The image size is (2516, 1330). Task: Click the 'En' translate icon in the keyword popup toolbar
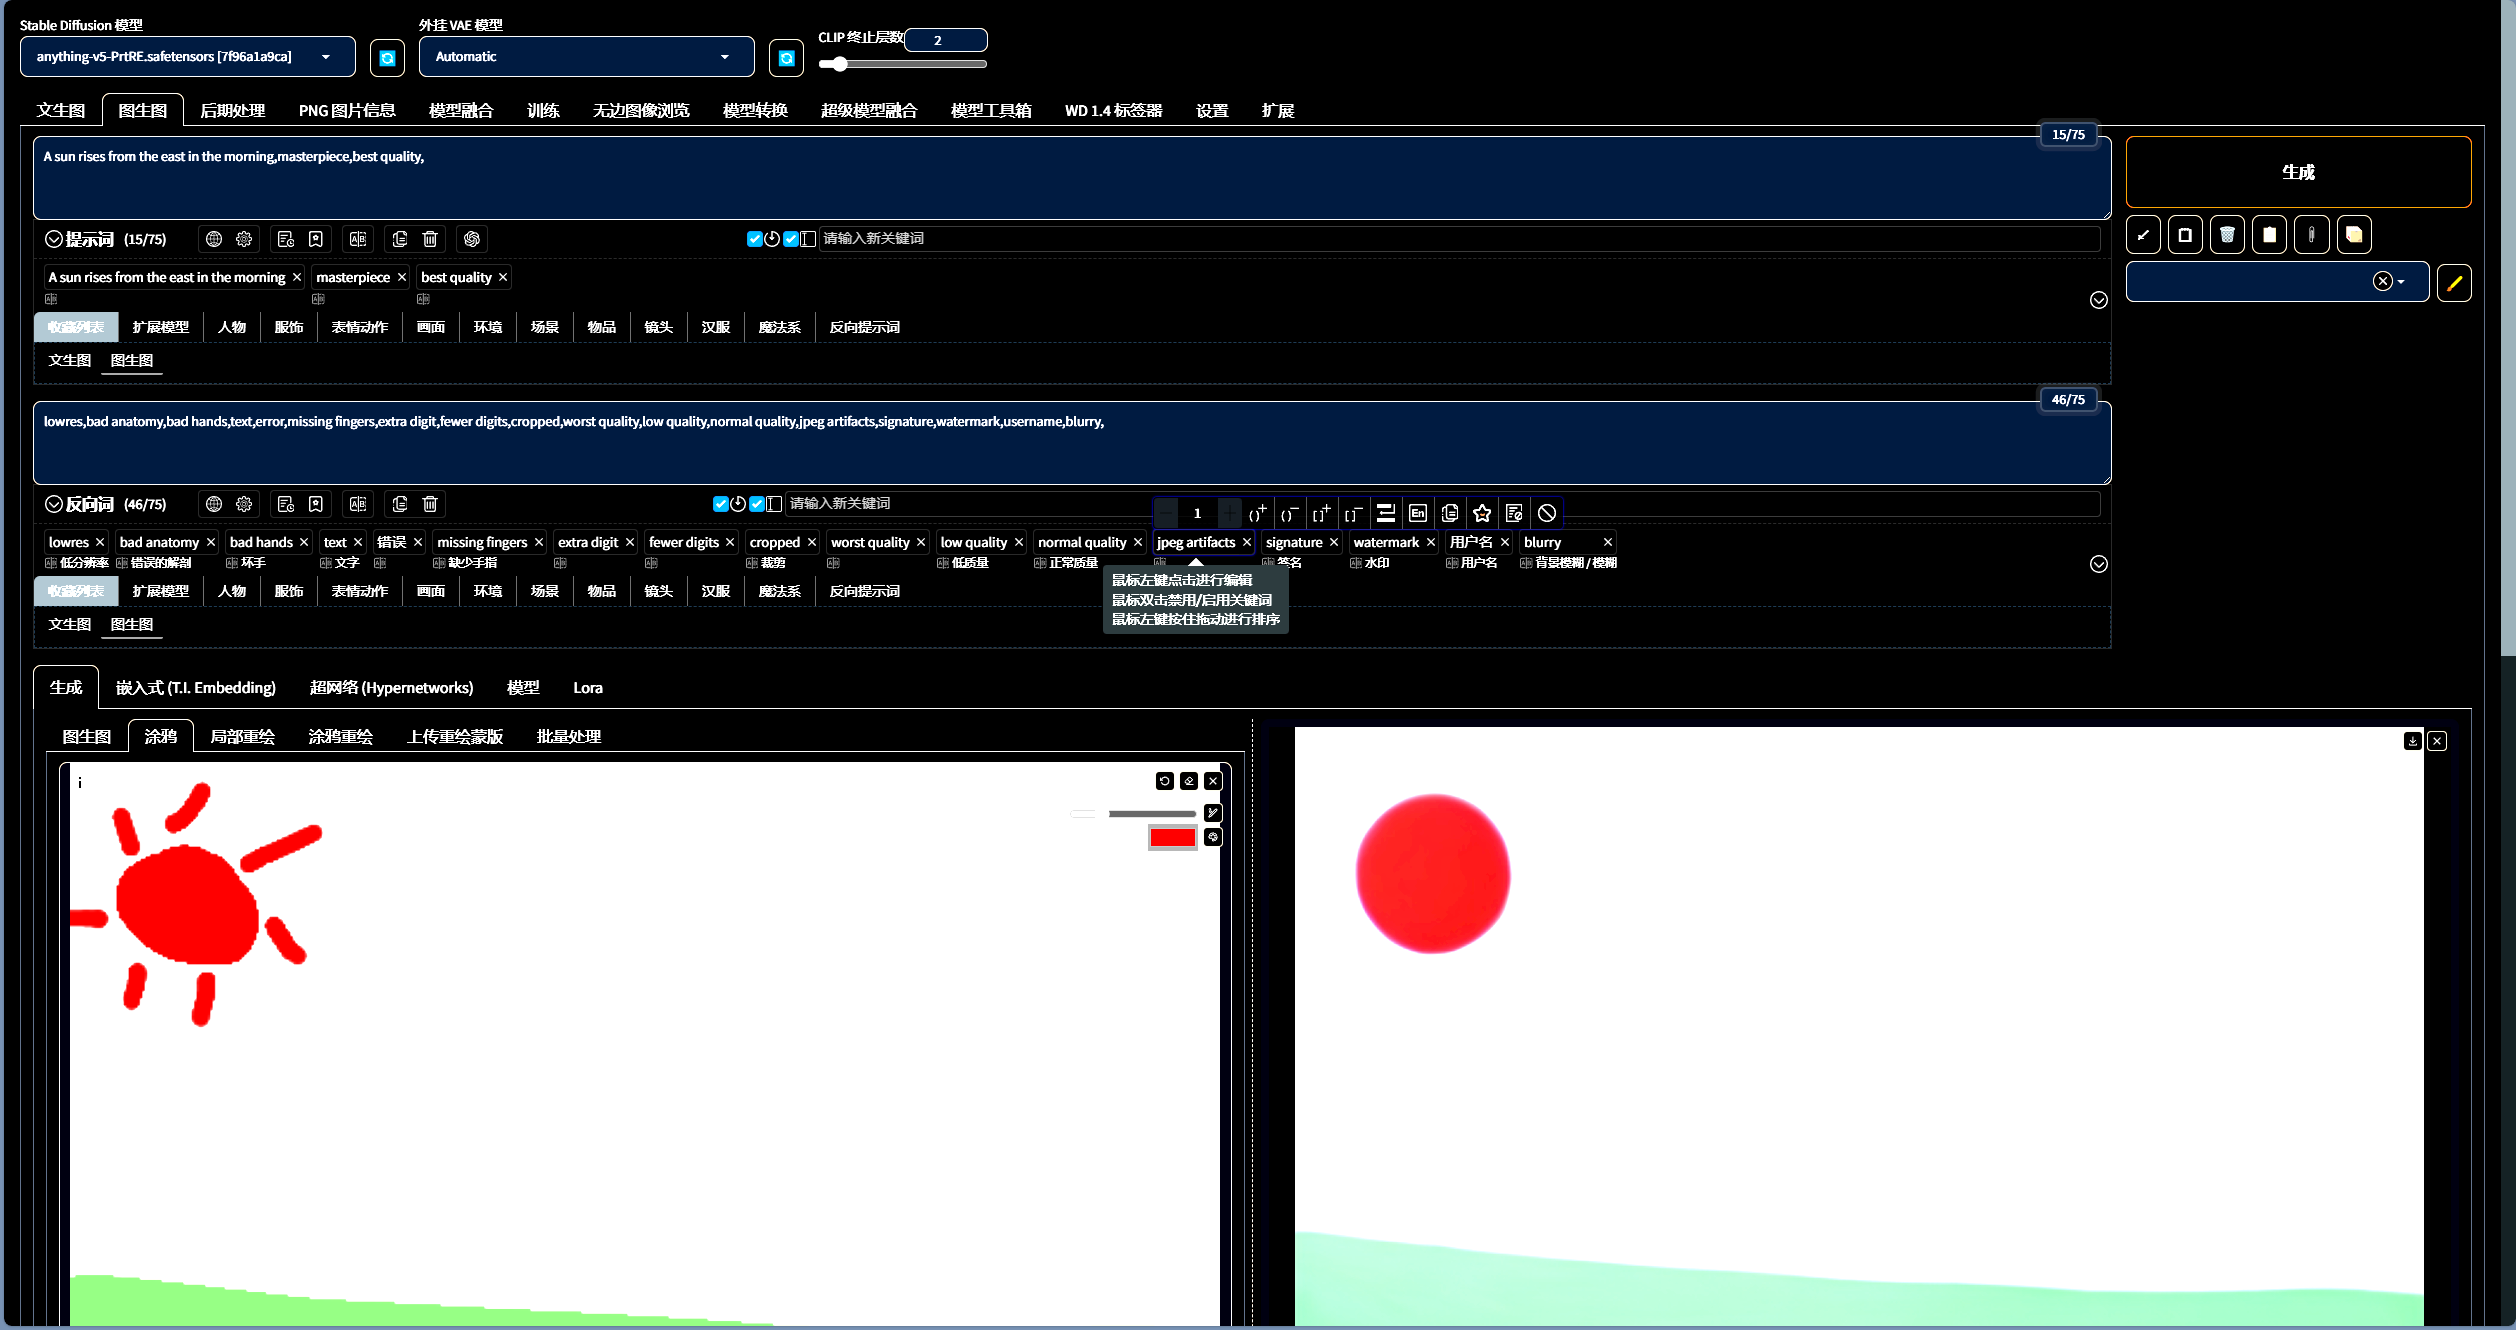(x=1418, y=513)
